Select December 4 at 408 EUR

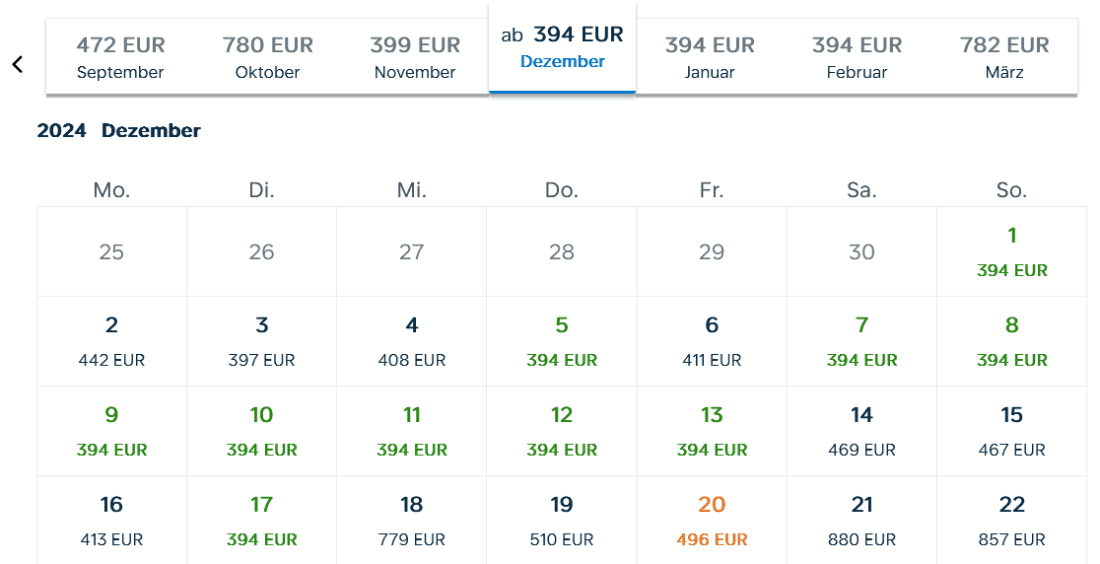pyautogui.click(x=412, y=341)
